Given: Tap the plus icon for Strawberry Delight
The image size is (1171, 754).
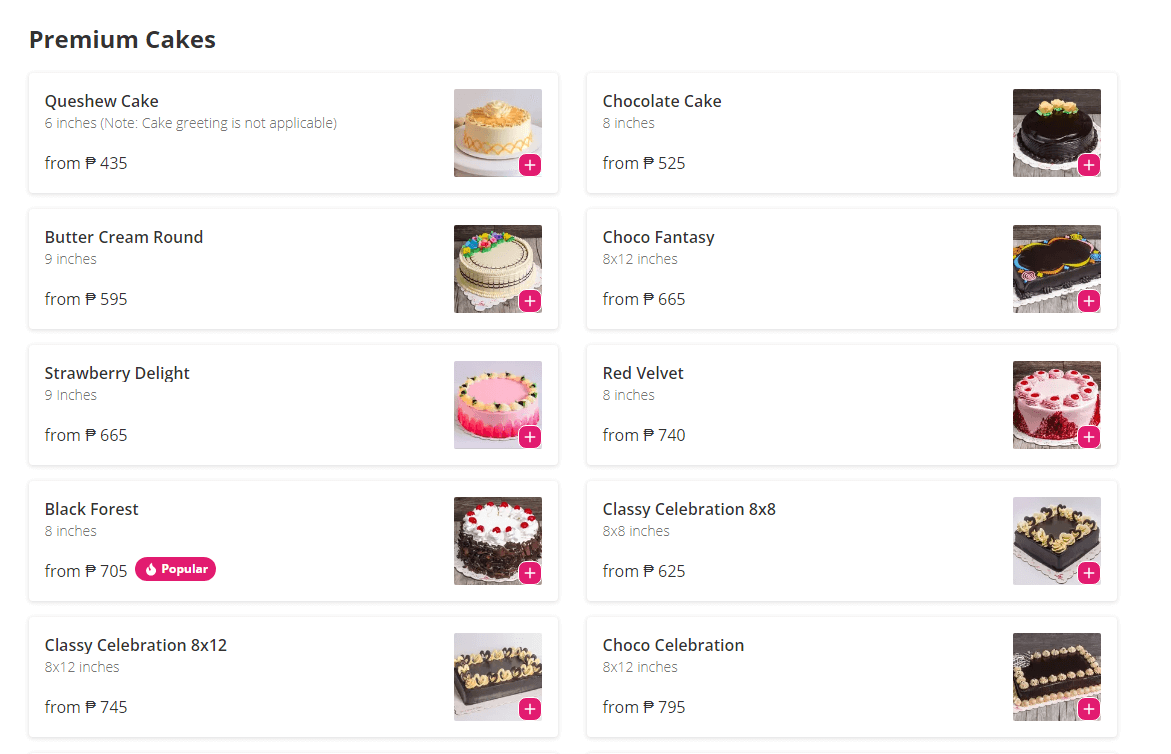Looking at the screenshot, I should [x=531, y=437].
